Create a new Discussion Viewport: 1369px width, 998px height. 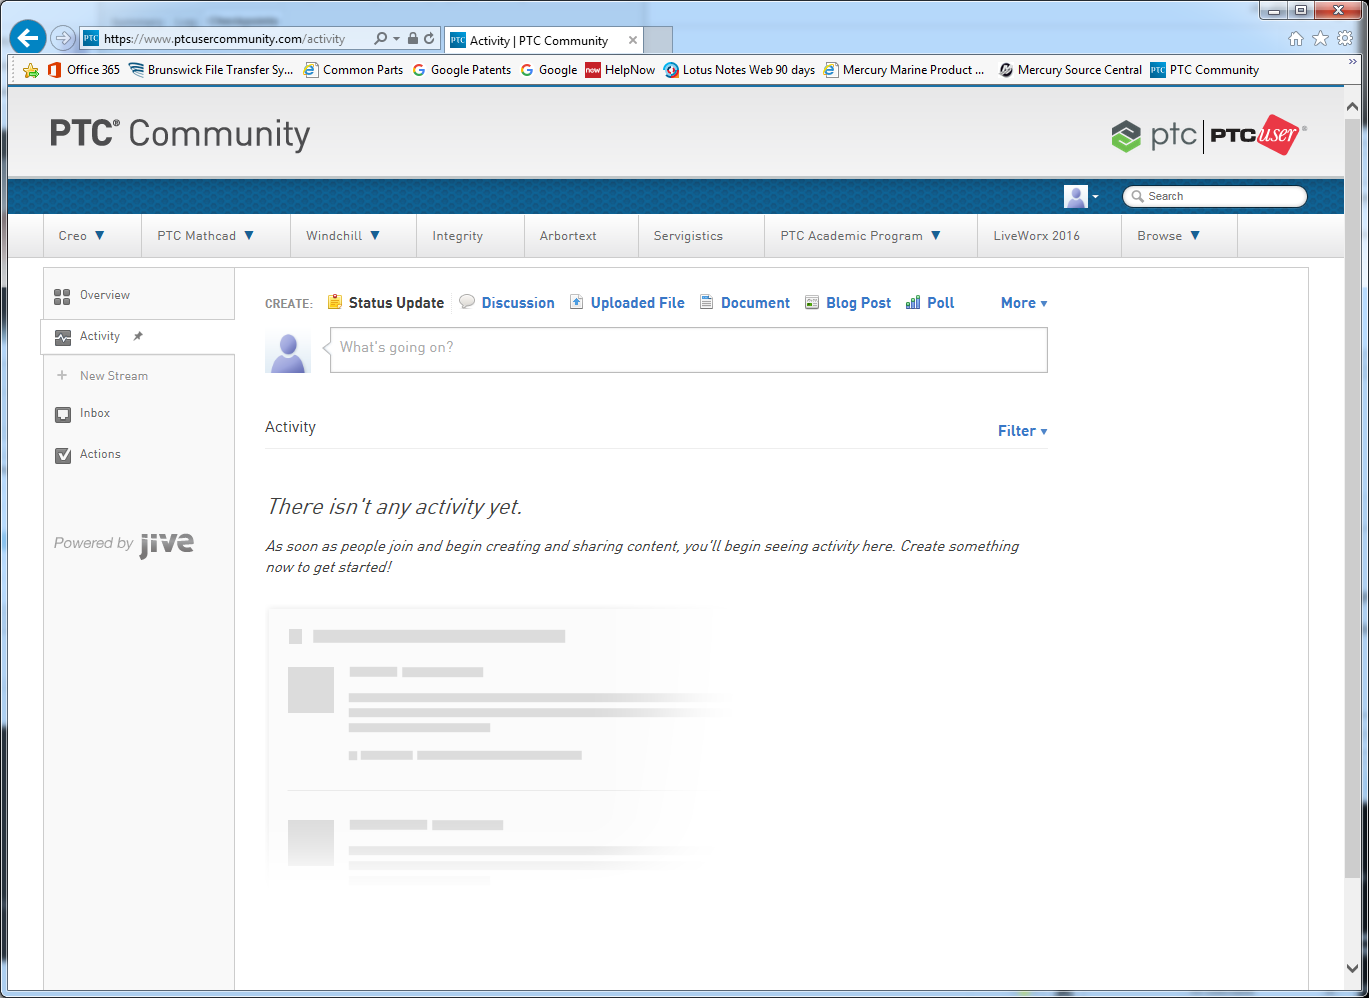point(507,303)
